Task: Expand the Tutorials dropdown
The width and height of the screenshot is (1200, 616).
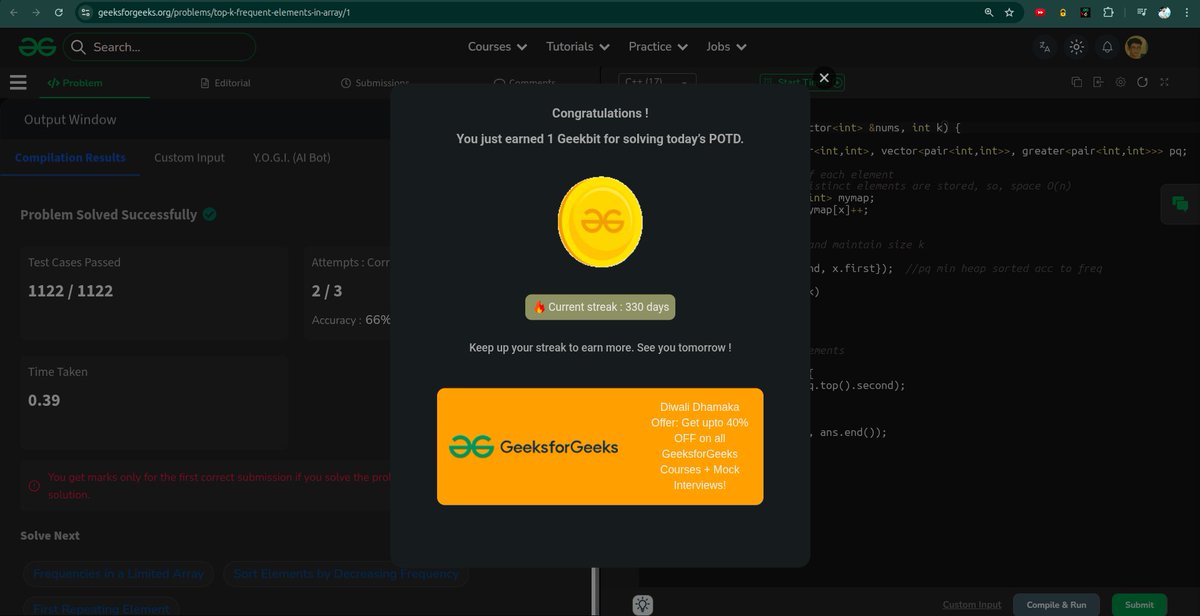Action: pyautogui.click(x=577, y=47)
